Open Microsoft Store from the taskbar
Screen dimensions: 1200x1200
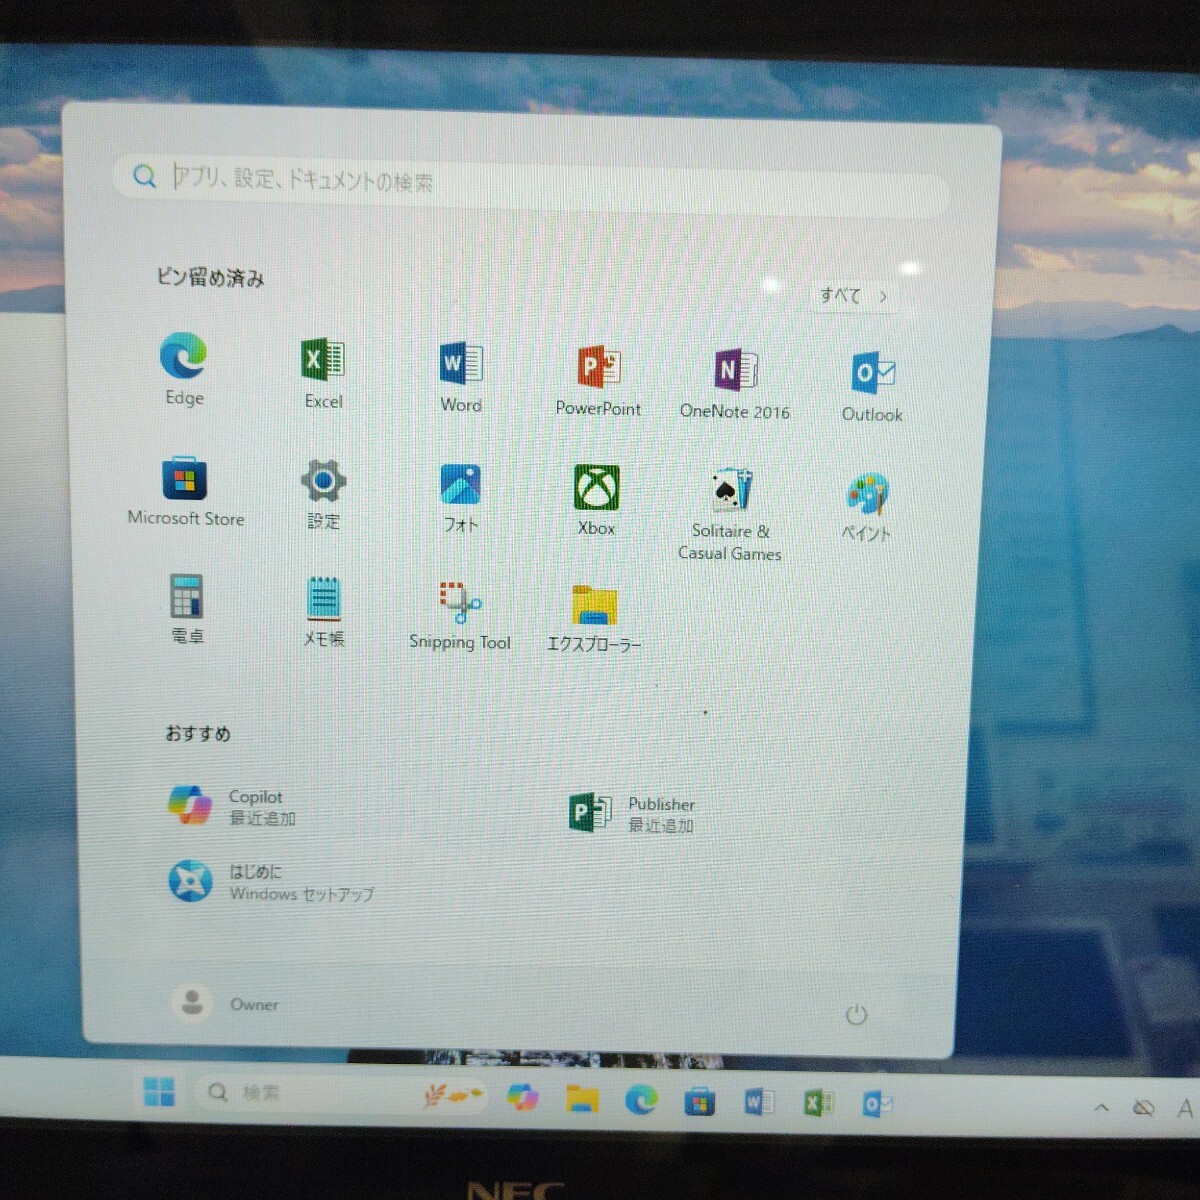tap(699, 1102)
